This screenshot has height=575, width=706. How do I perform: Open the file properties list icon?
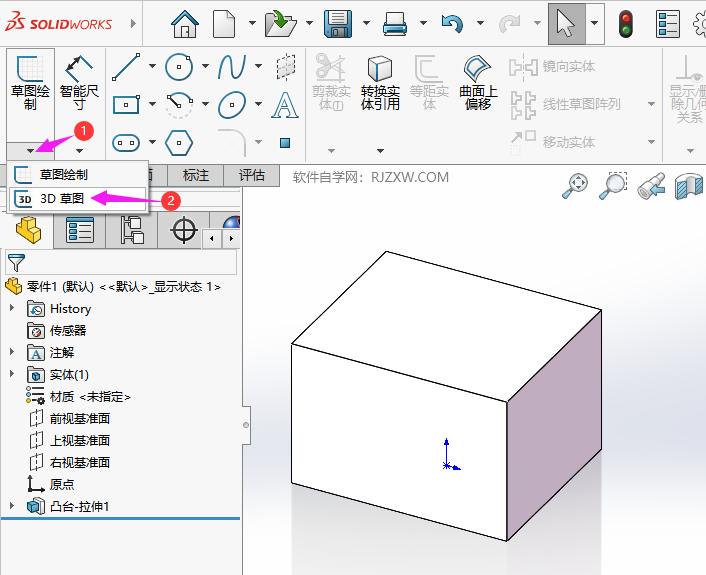coord(668,24)
